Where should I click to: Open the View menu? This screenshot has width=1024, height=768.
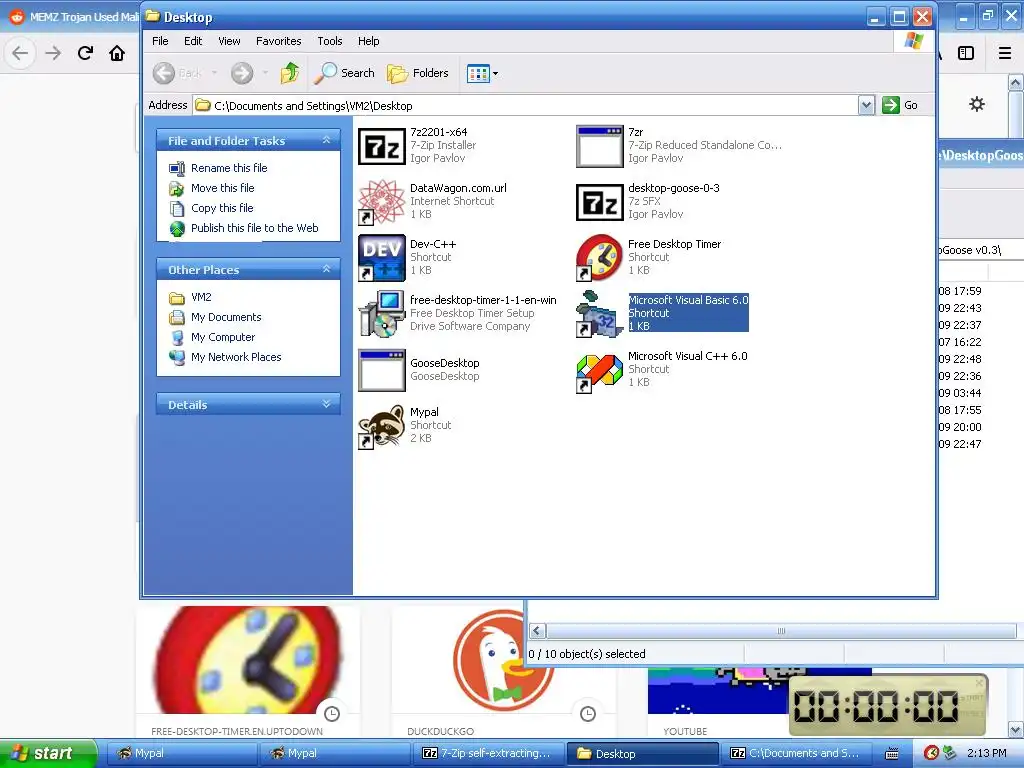(x=229, y=41)
